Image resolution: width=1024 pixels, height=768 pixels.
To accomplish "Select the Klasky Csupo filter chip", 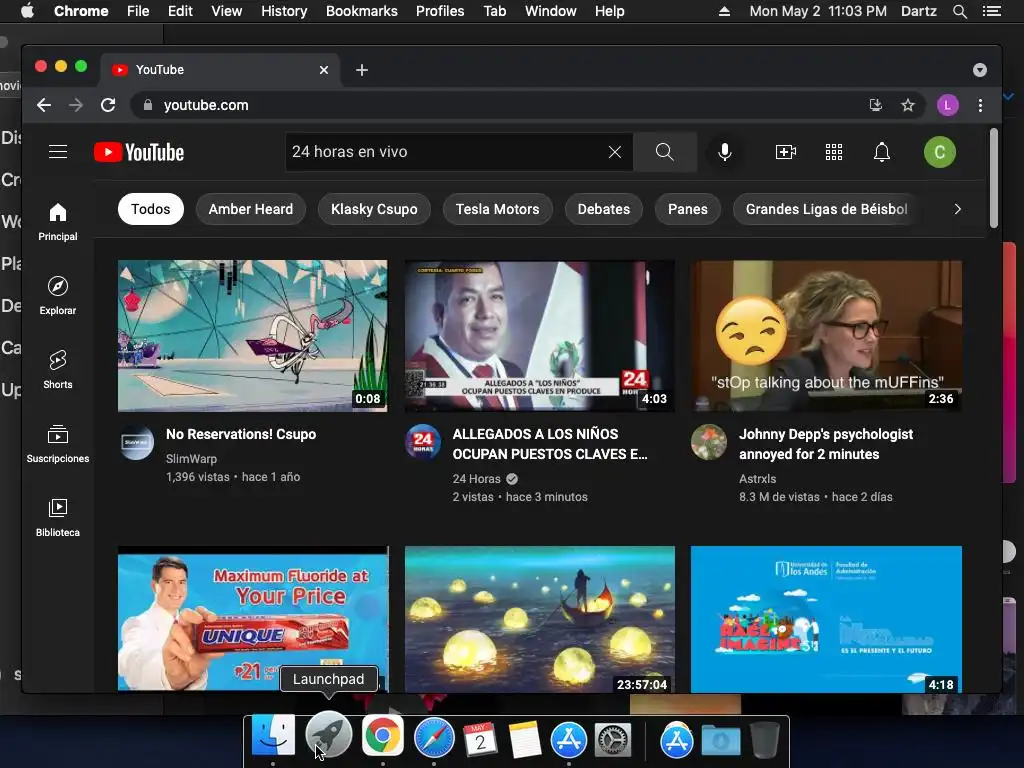I will [x=374, y=209].
